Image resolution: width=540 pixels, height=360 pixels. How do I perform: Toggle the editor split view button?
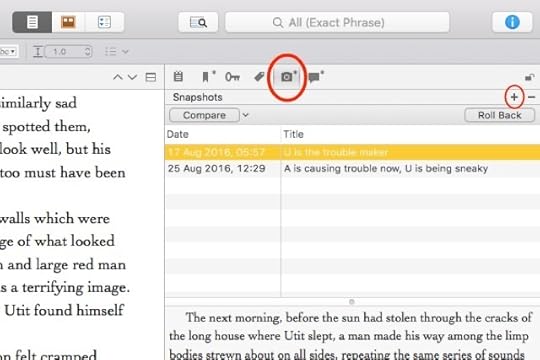[150, 77]
